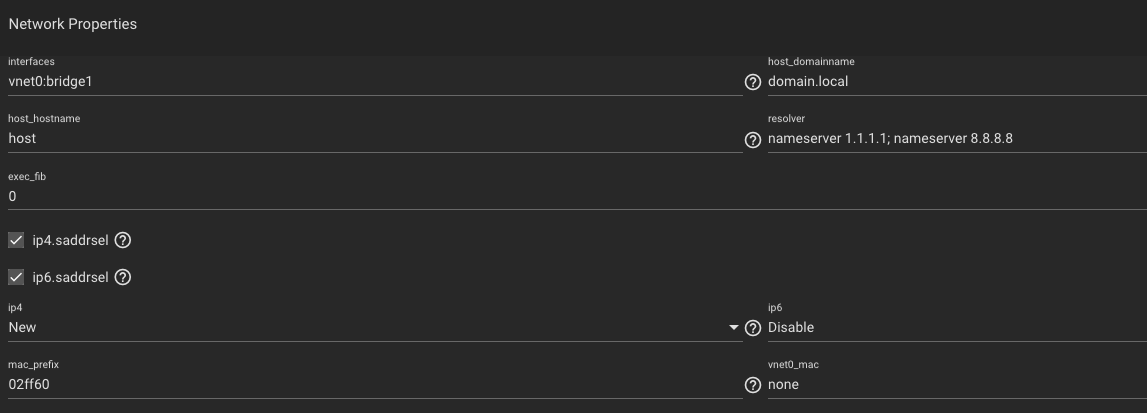Uncheck the ip6.saddrsel checkbox
1147x413 pixels.
[x=16, y=277]
